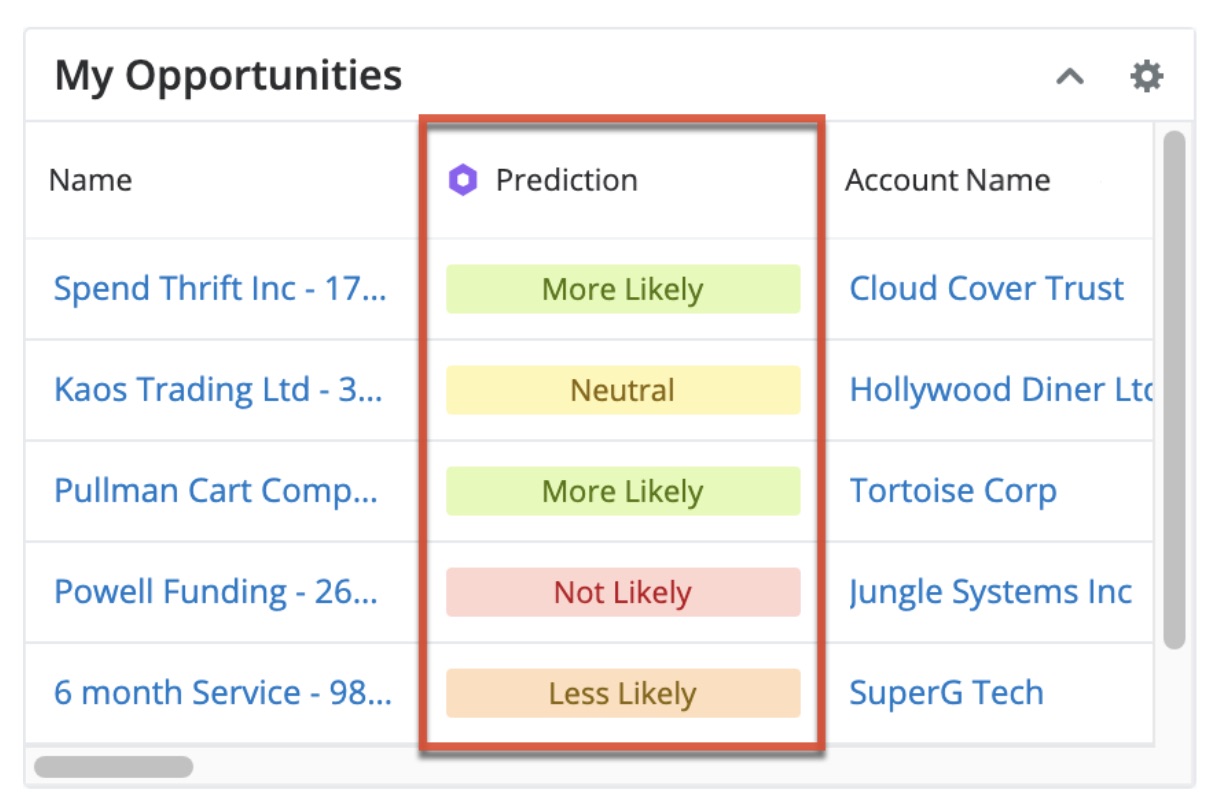1214x812 pixels.
Task: Sort by Prediction column header
Action: pos(566,181)
